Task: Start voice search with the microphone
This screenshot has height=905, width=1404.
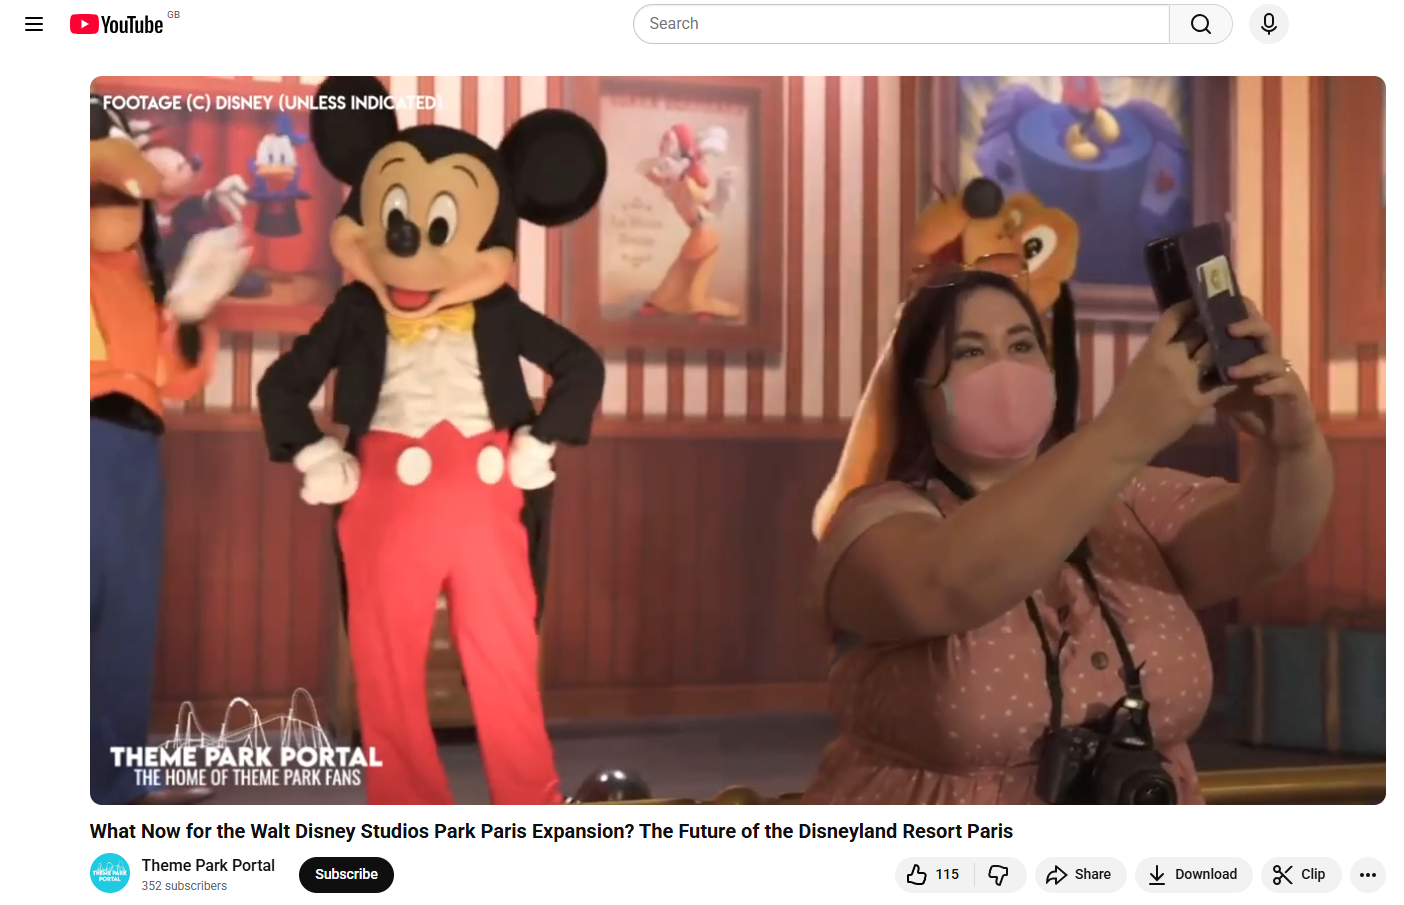Action: tap(1268, 24)
